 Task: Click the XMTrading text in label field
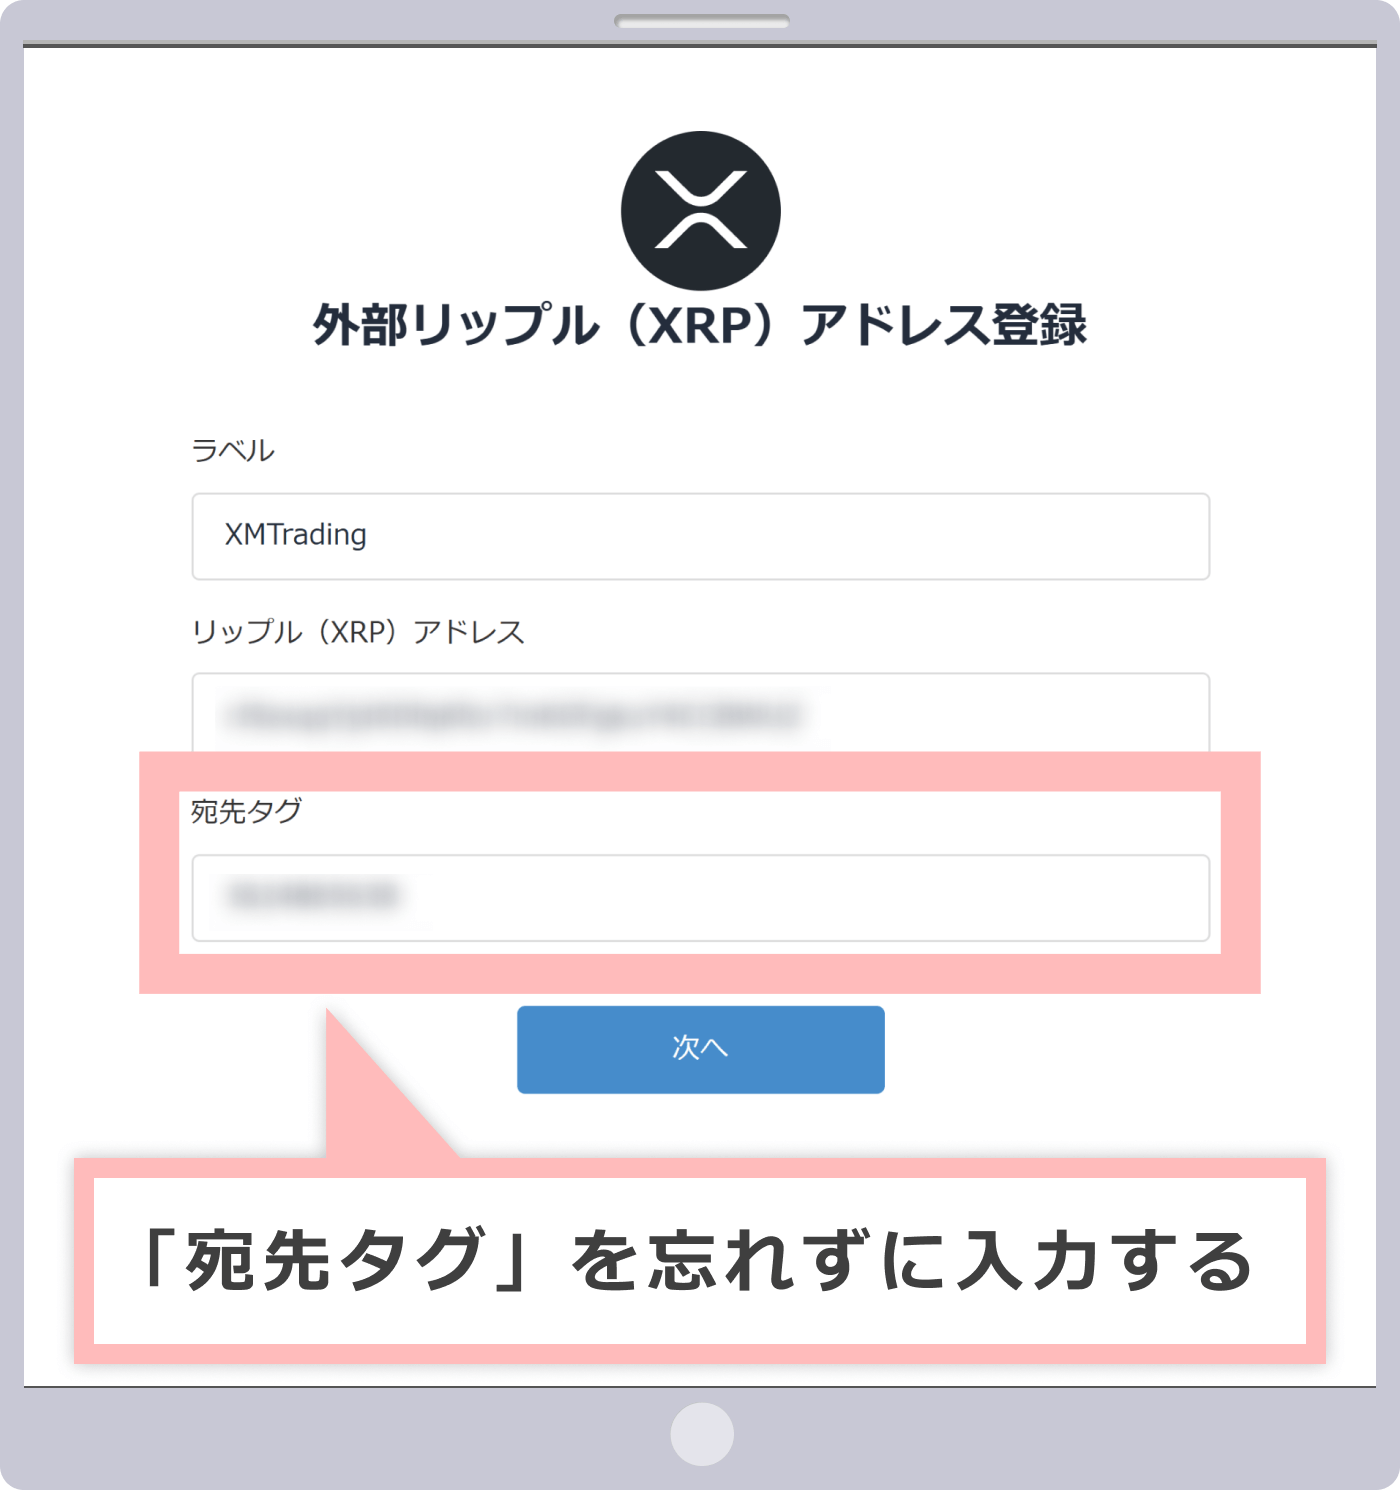pyautogui.click(x=295, y=535)
